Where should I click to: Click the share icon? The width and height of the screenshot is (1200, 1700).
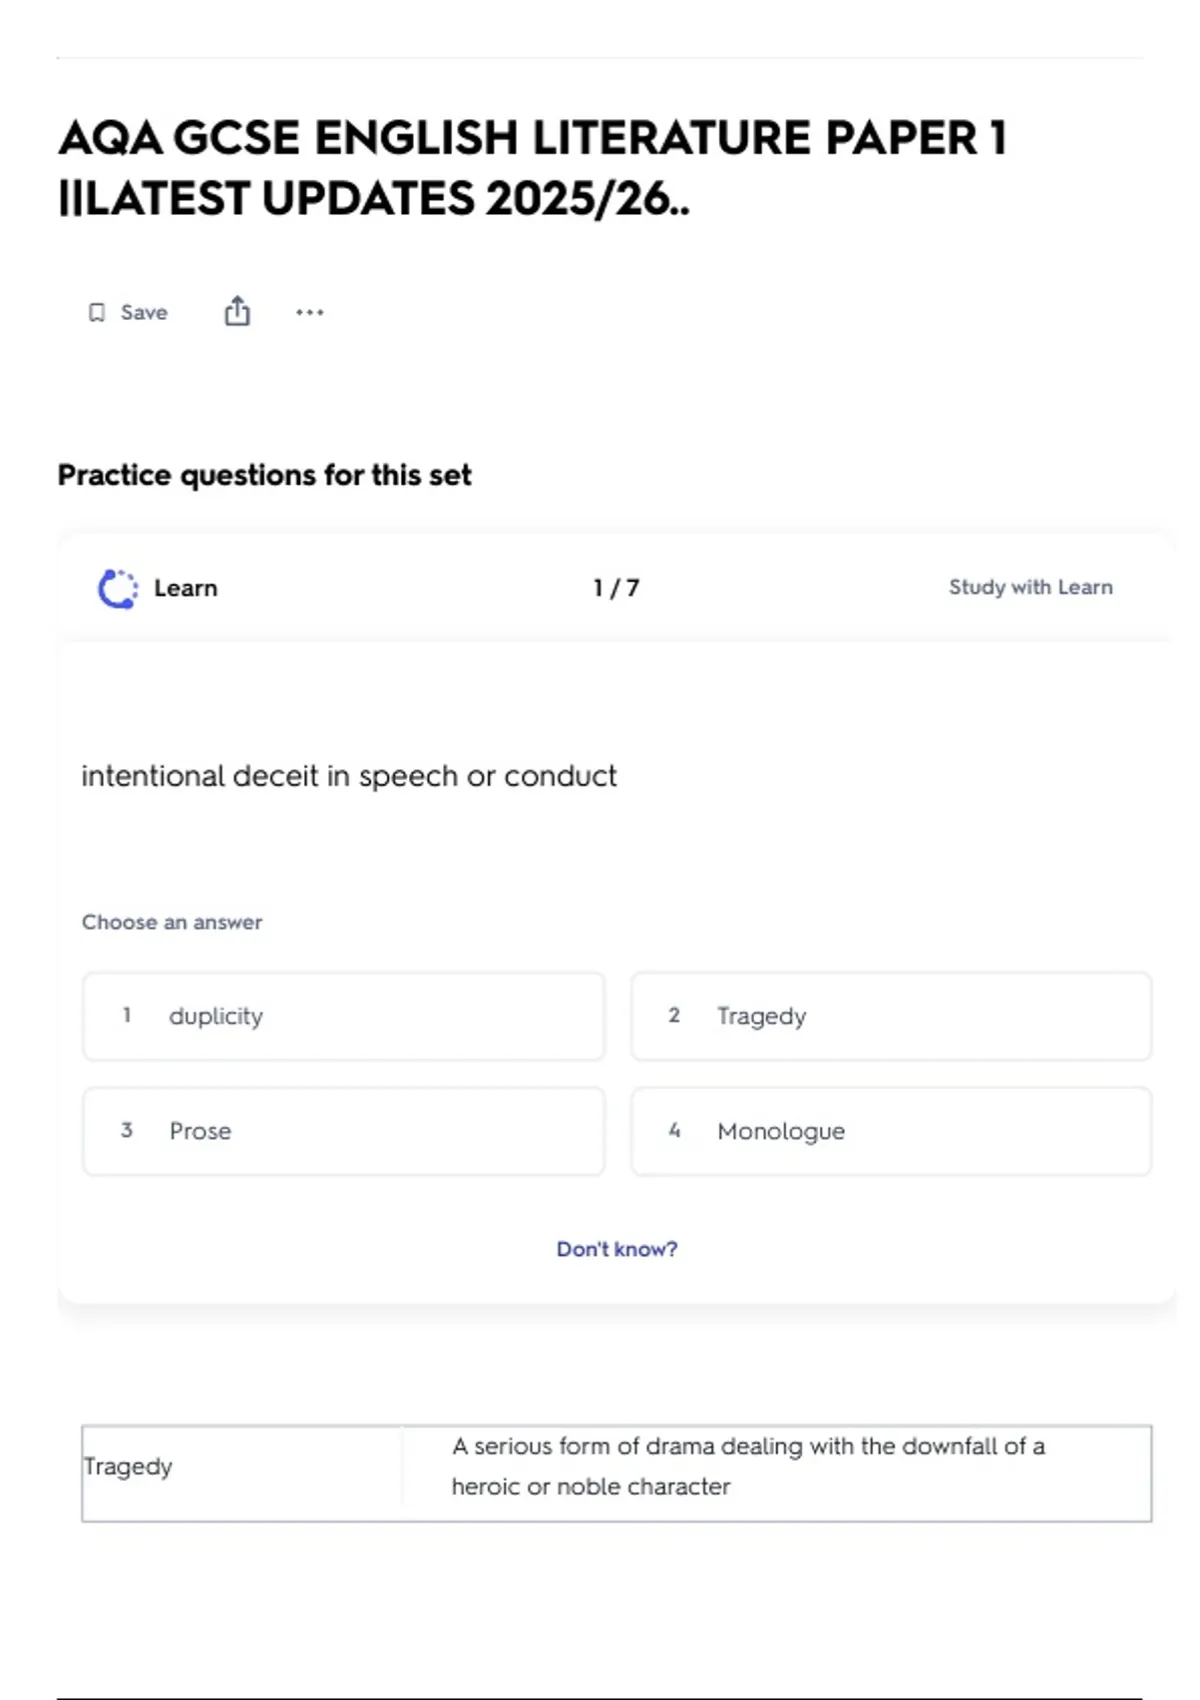[x=237, y=312]
